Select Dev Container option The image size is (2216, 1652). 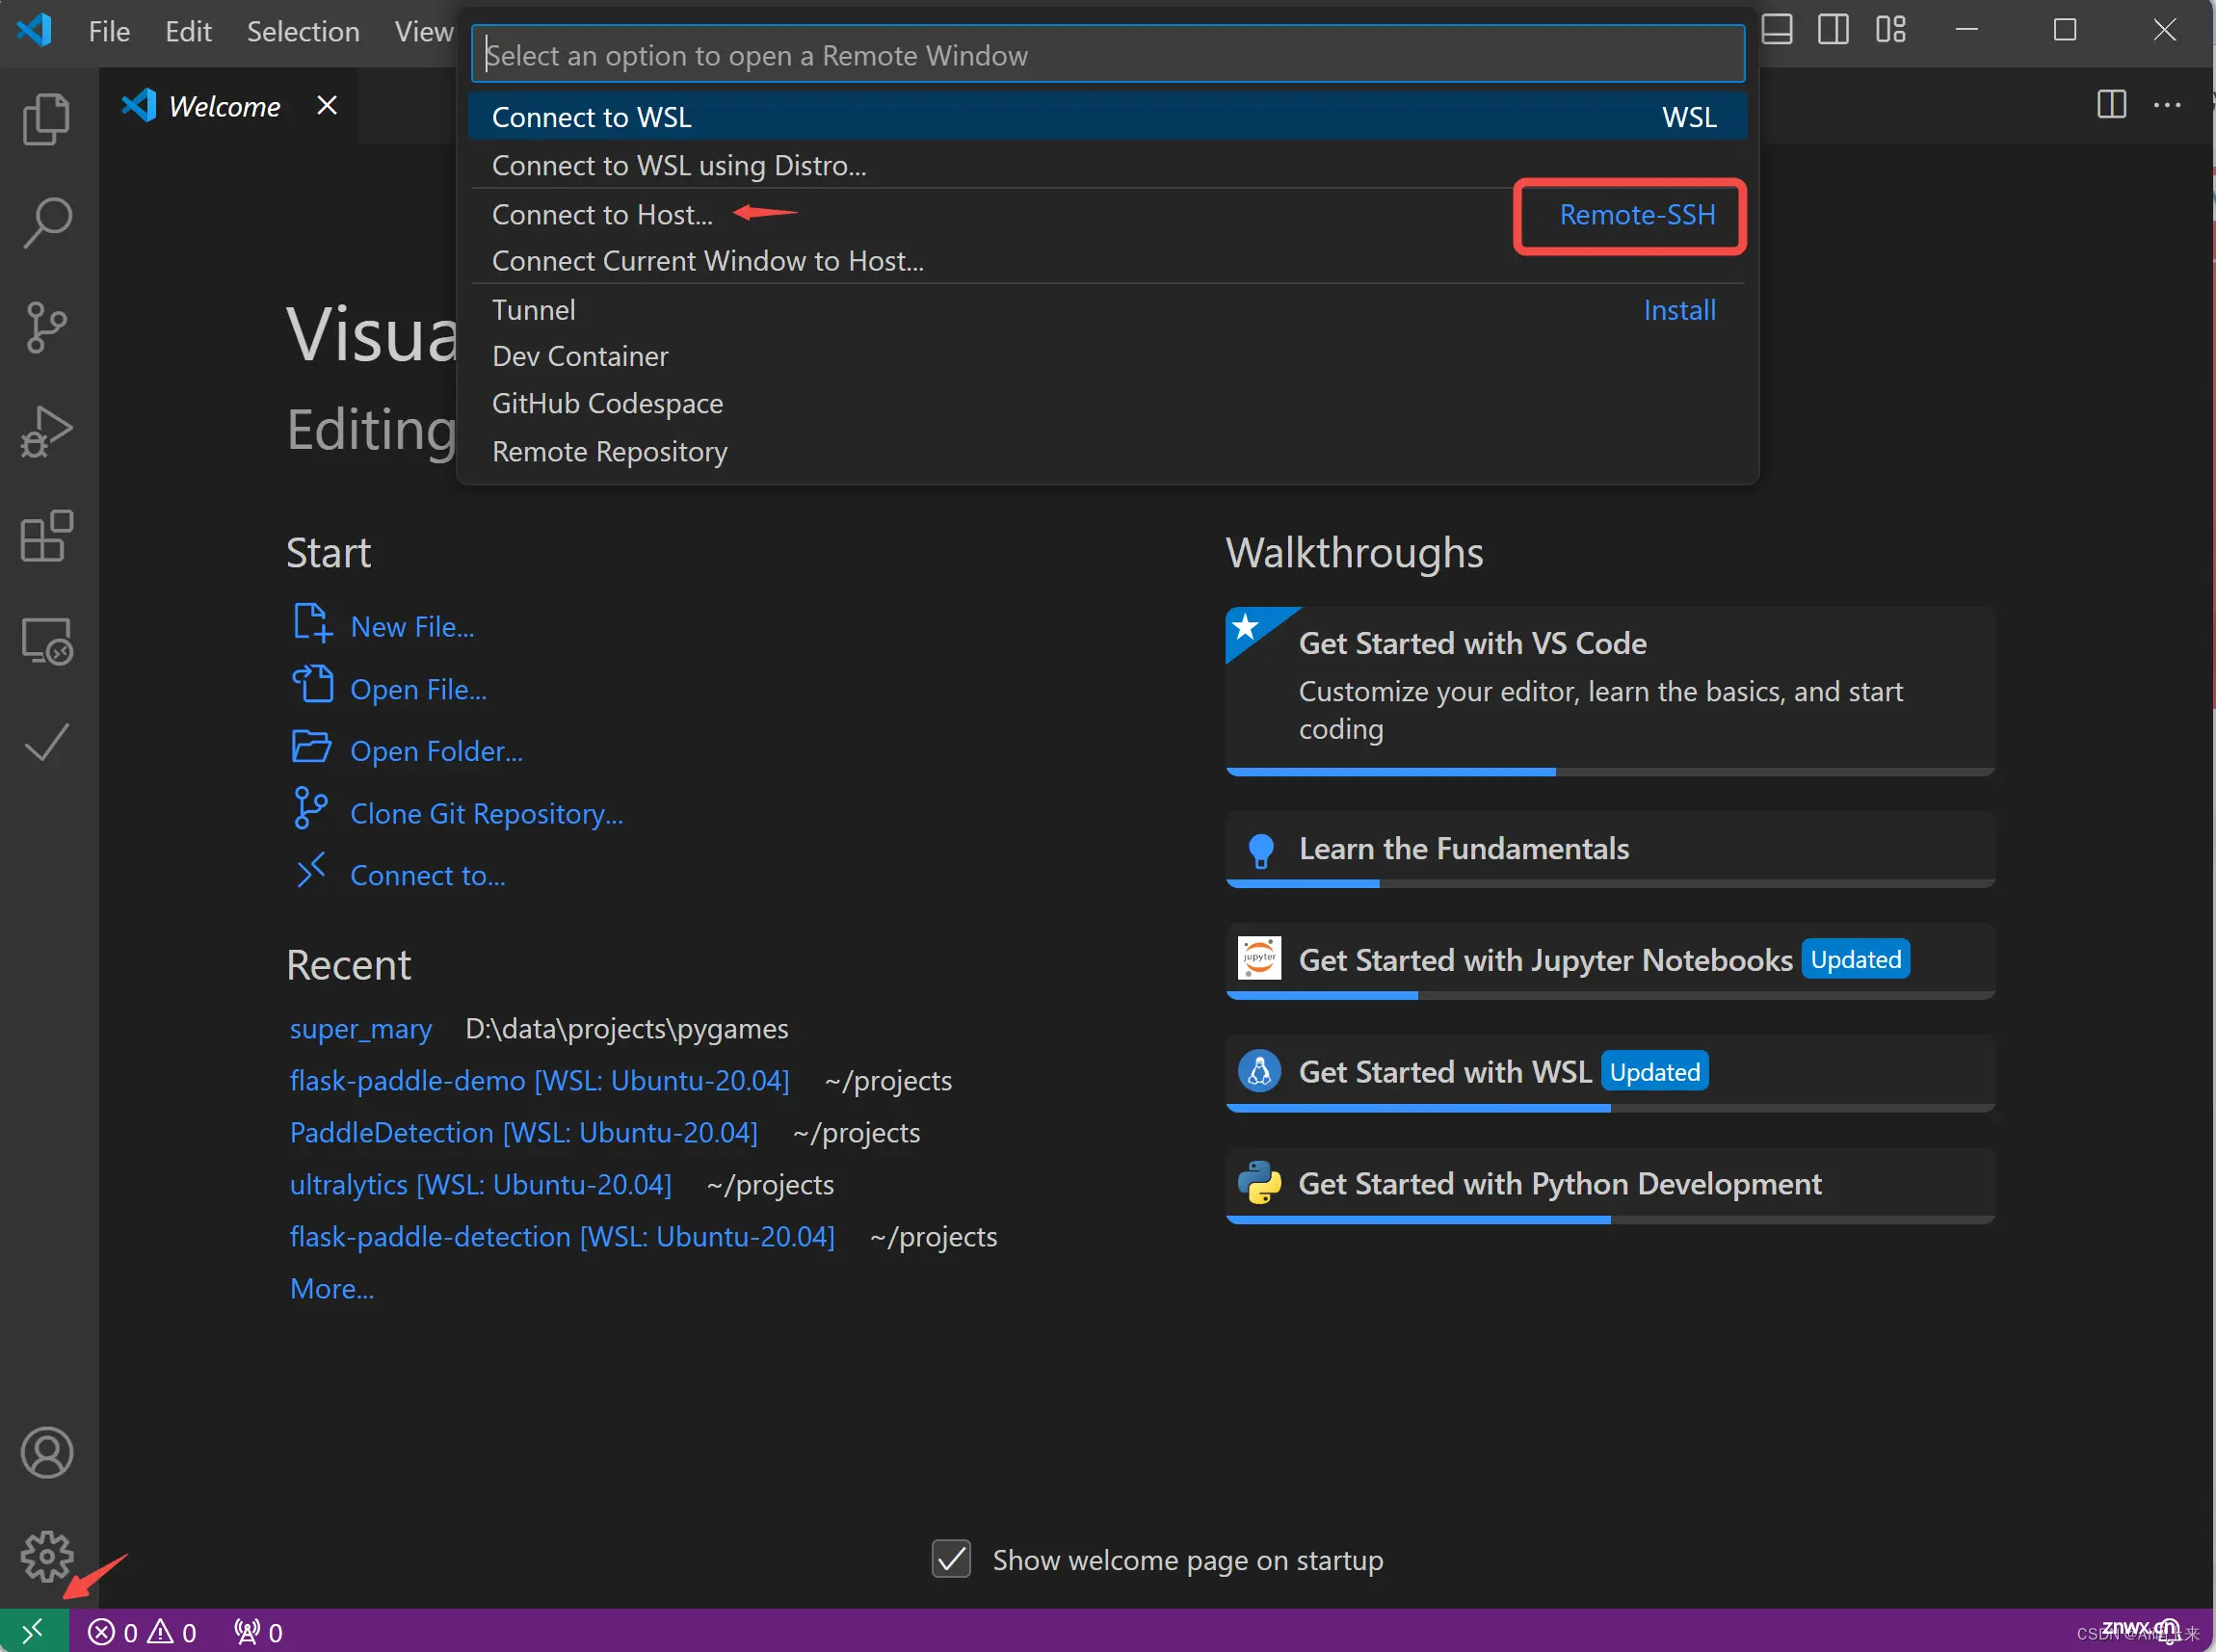(x=1107, y=356)
